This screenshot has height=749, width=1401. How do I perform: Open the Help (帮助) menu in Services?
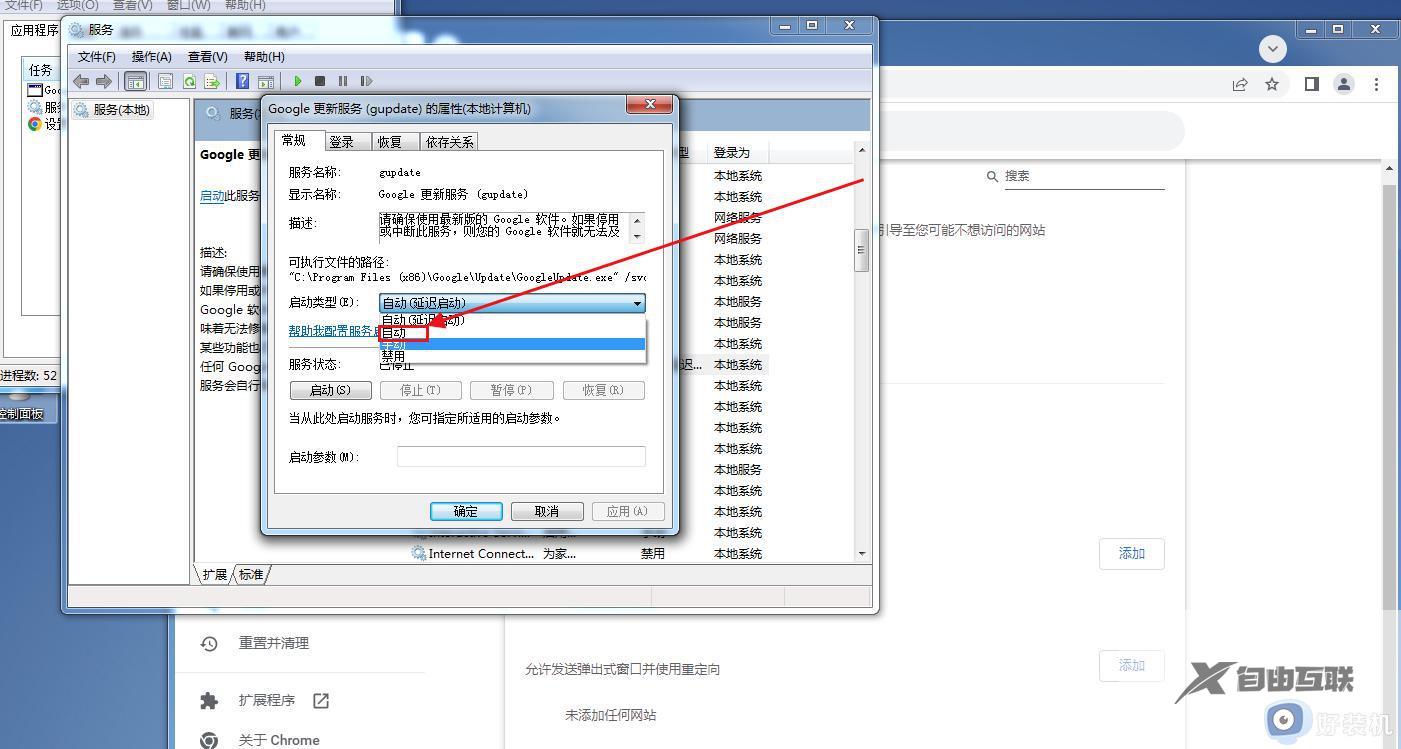tap(264, 57)
